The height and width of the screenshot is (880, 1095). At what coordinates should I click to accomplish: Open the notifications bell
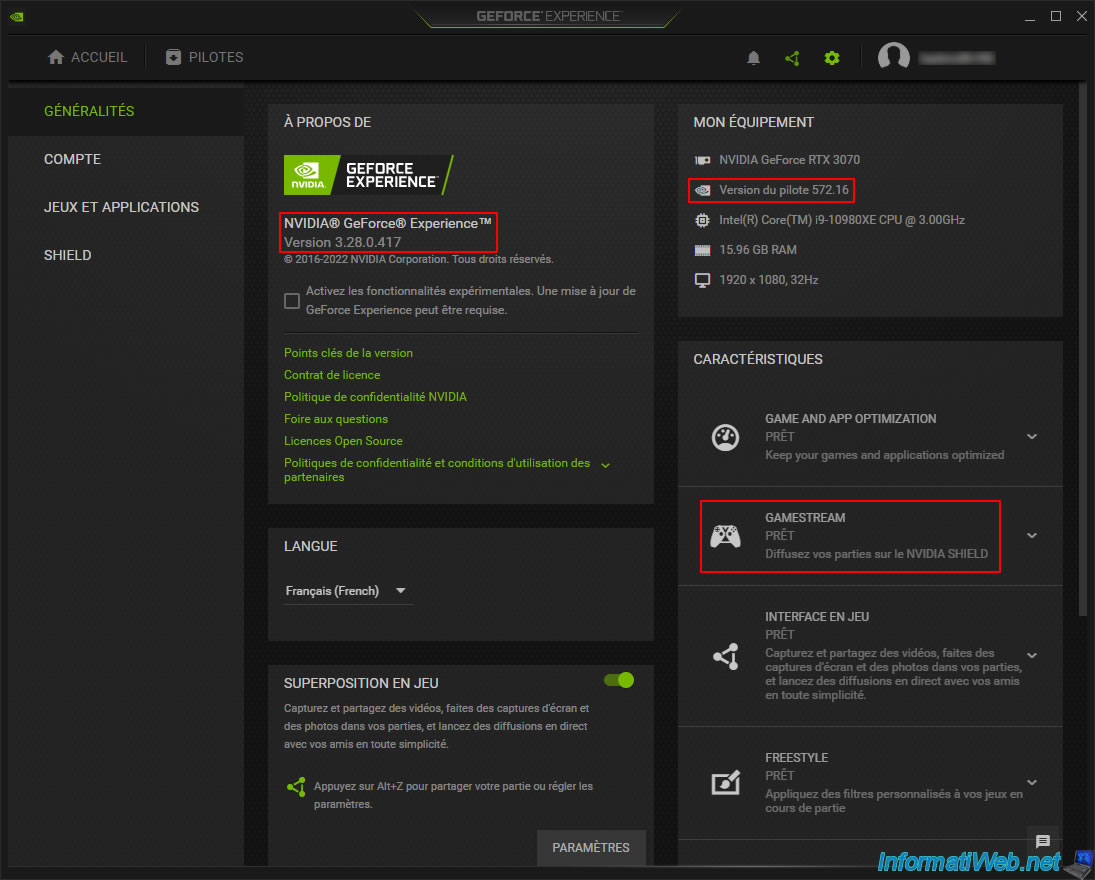click(753, 58)
